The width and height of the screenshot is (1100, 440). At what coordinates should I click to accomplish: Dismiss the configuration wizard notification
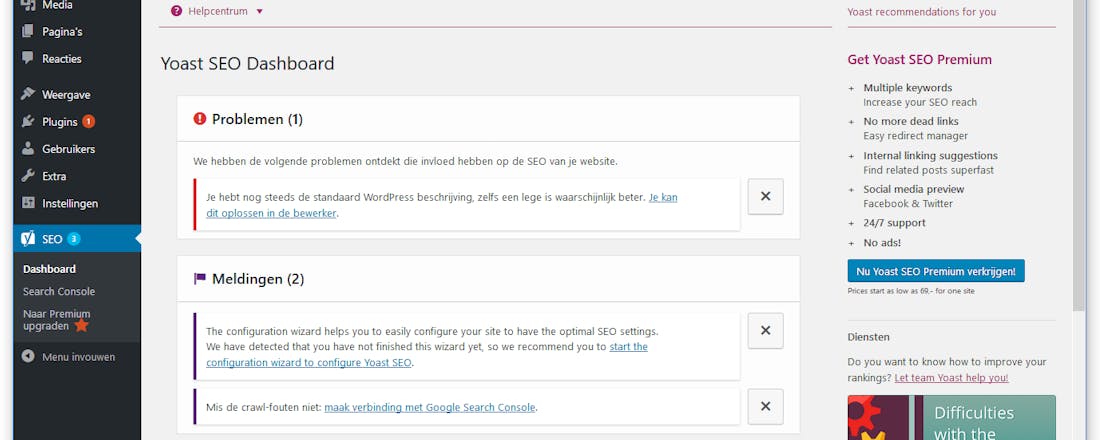coord(765,331)
